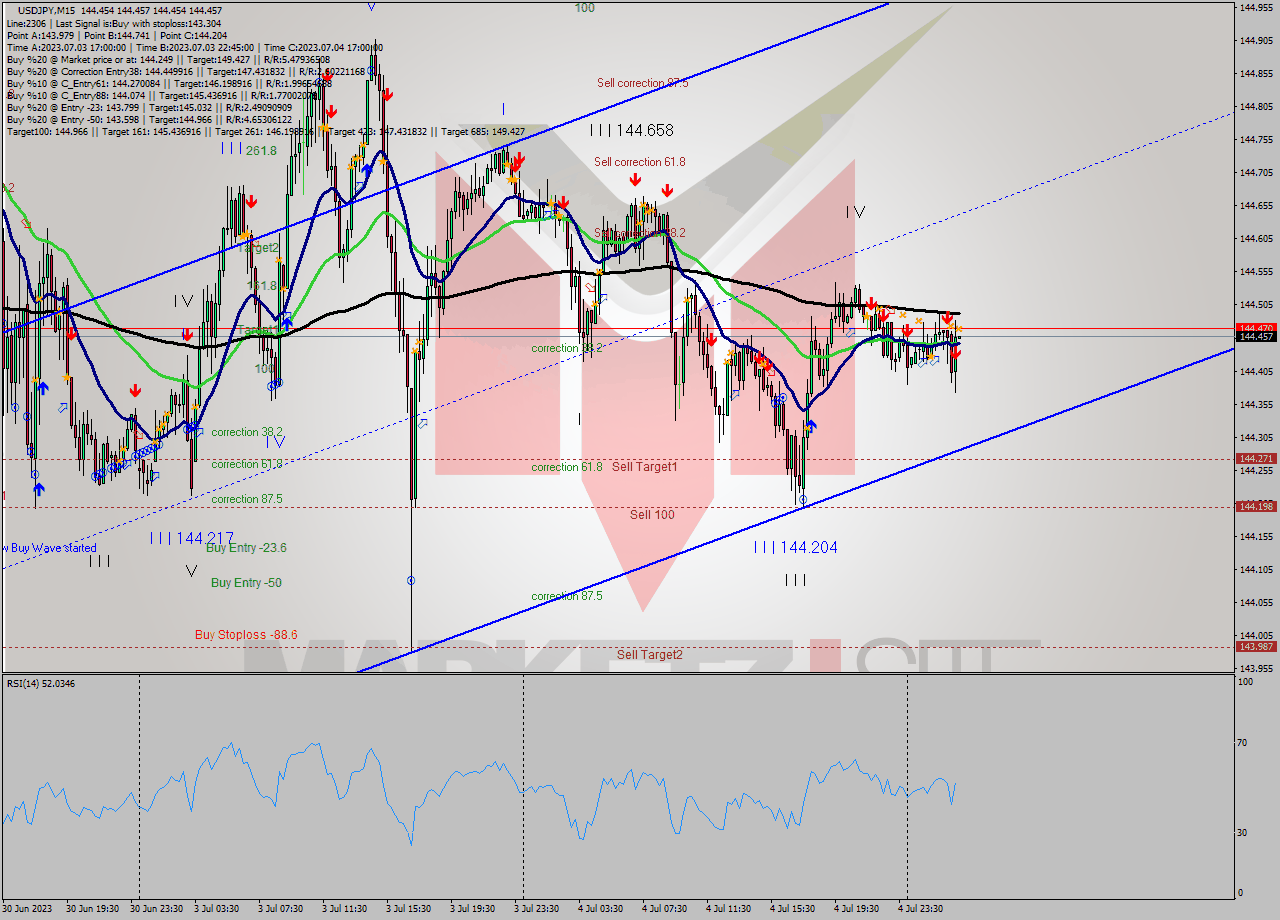Click the '100' label at chart top
The height and width of the screenshot is (920, 1280).
click(x=585, y=8)
